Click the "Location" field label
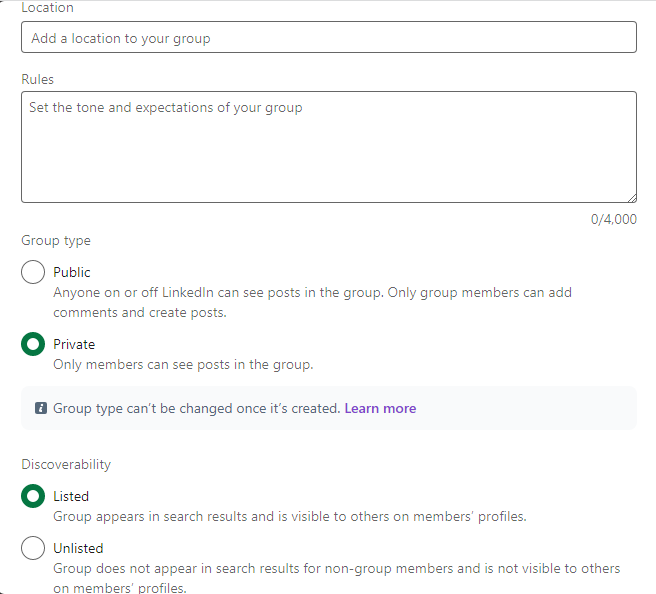The image size is (656, 594). (x=47, y=8)
